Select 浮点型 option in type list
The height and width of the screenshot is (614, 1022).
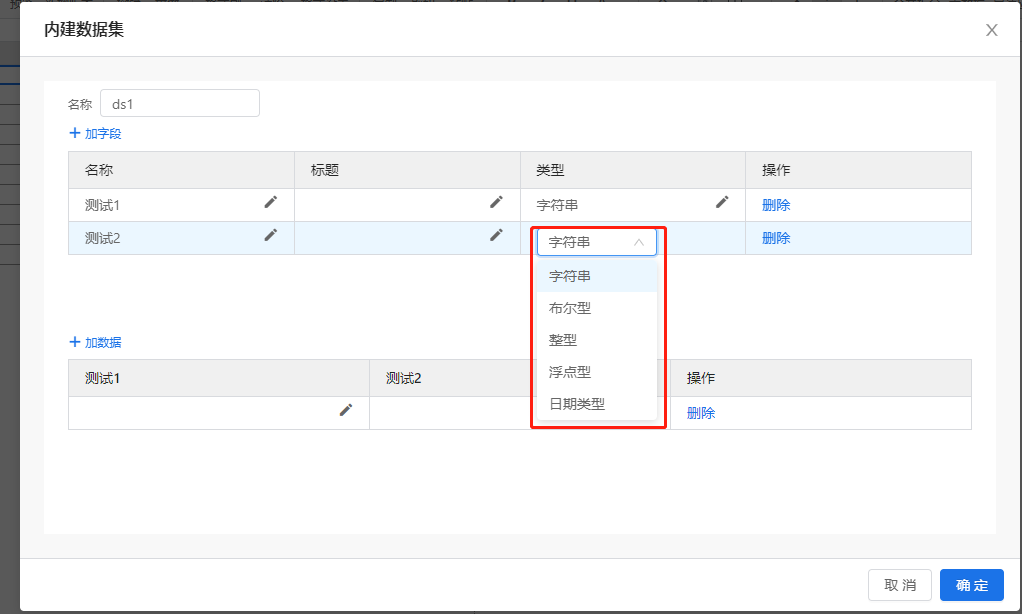pyautogui.click(x=596, y=372)
